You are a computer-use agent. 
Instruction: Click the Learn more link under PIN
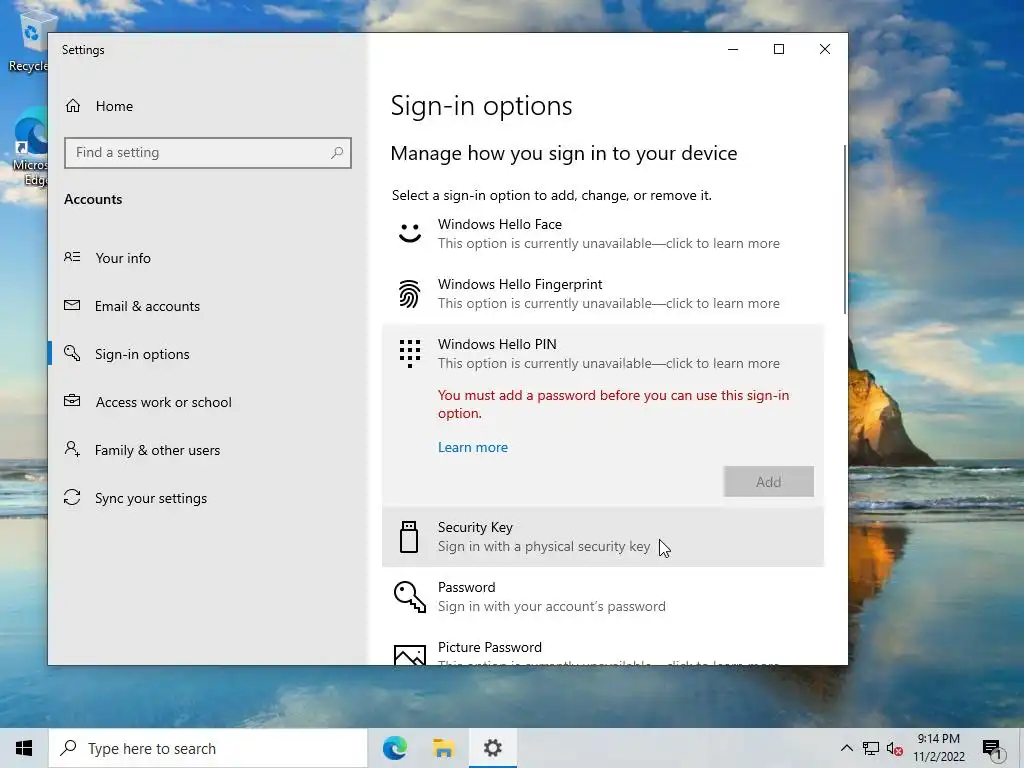473,447
